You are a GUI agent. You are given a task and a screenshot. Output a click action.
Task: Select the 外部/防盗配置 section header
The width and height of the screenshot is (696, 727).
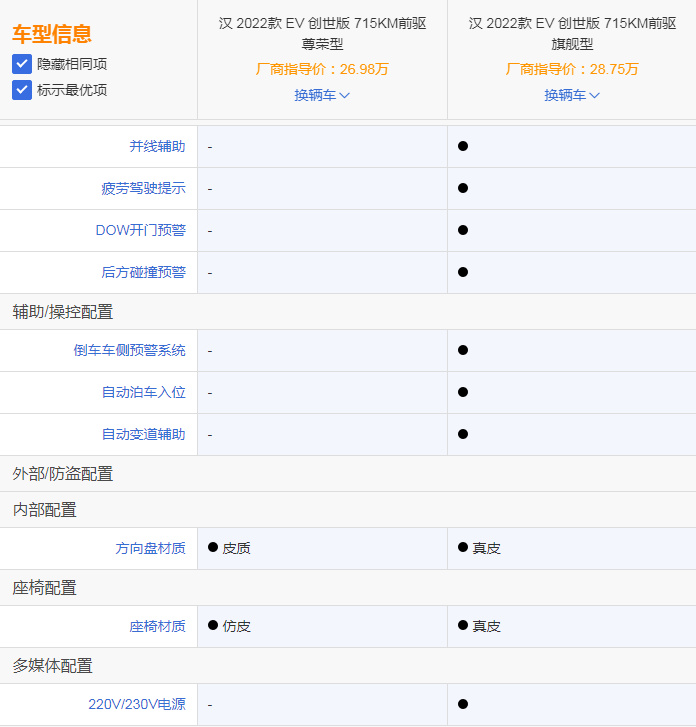63,473
